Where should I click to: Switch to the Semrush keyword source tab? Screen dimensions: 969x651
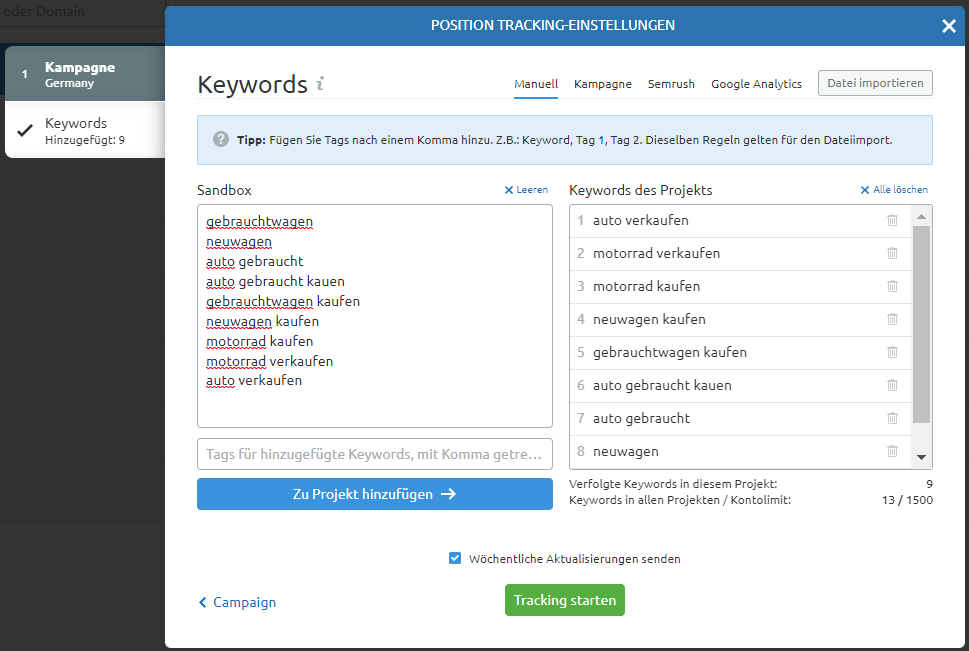point(671,84)
